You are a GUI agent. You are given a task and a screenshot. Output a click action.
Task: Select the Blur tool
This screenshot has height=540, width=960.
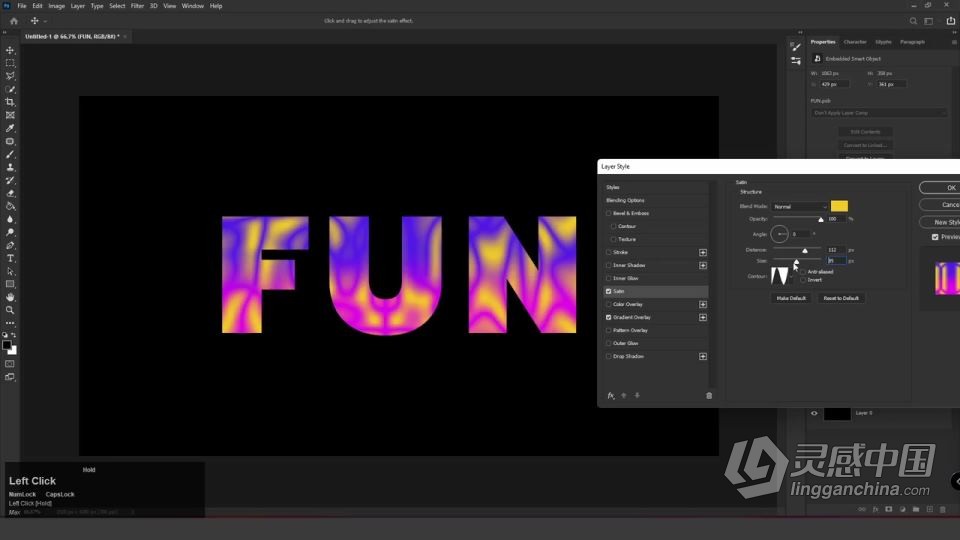pos(10,219)
